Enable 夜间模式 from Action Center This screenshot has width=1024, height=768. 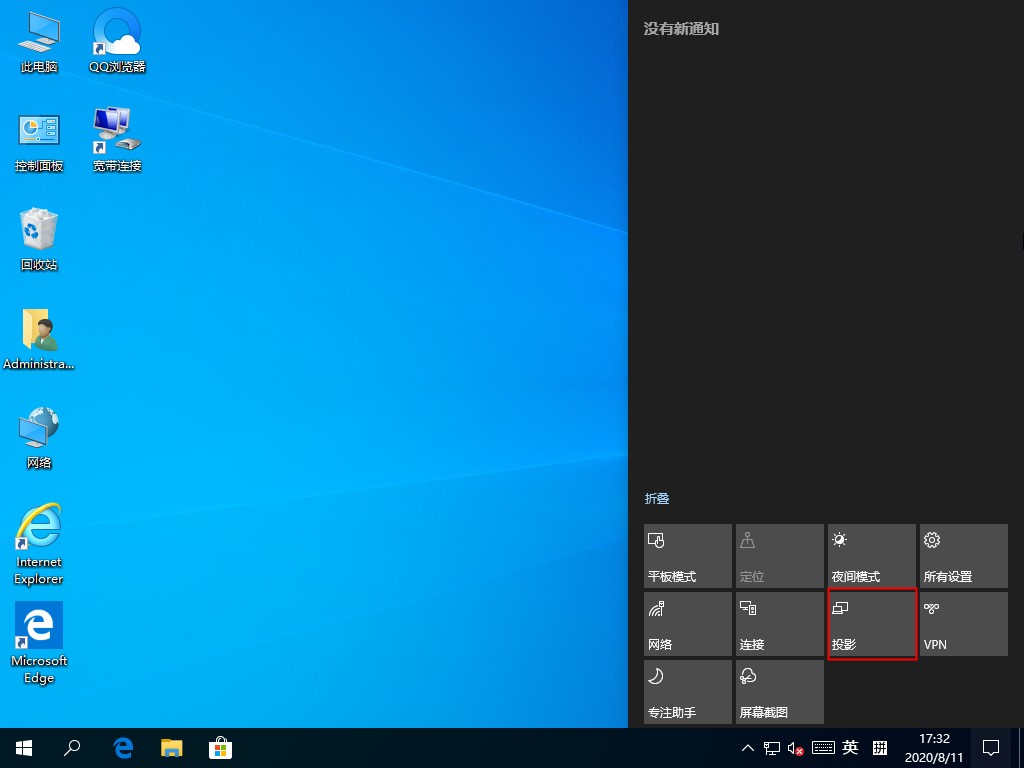pos(871,556)
